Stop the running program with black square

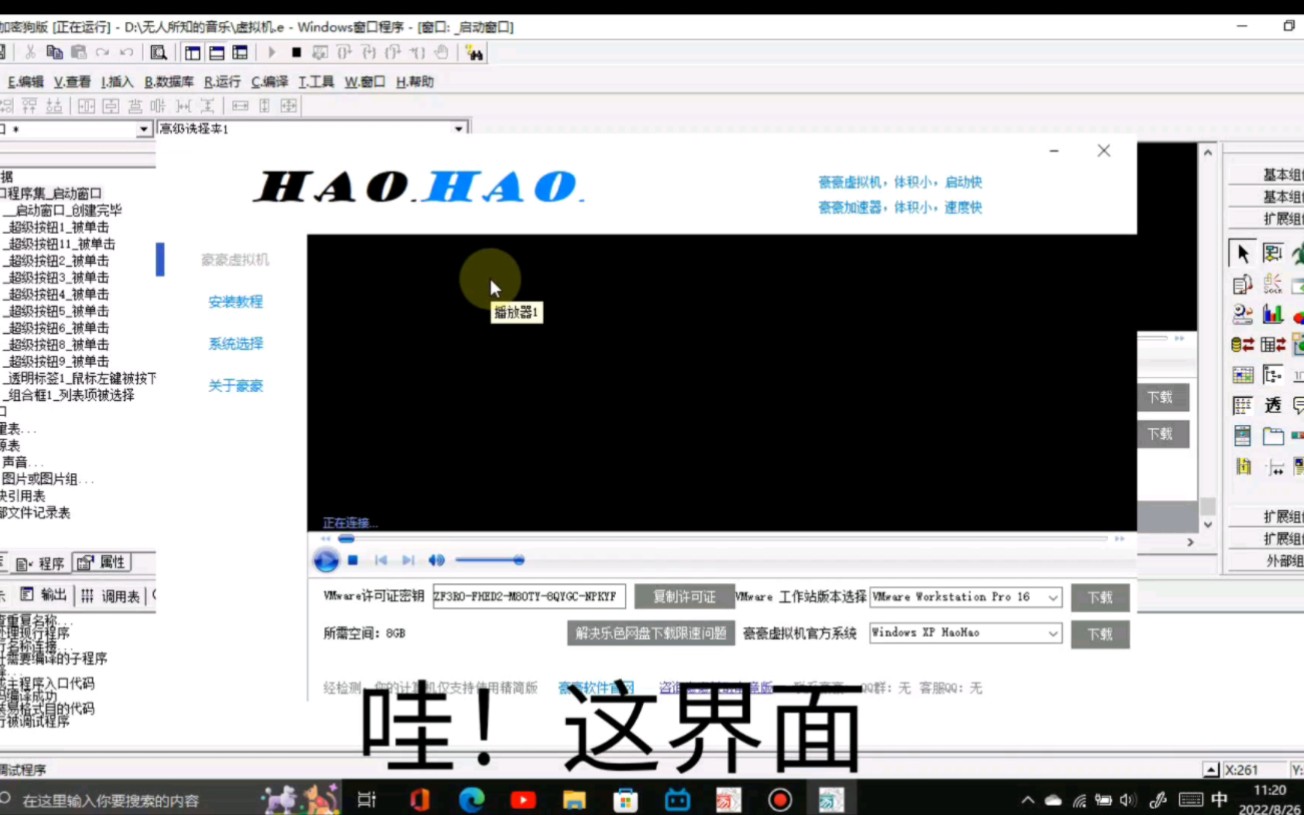[296, 52]
